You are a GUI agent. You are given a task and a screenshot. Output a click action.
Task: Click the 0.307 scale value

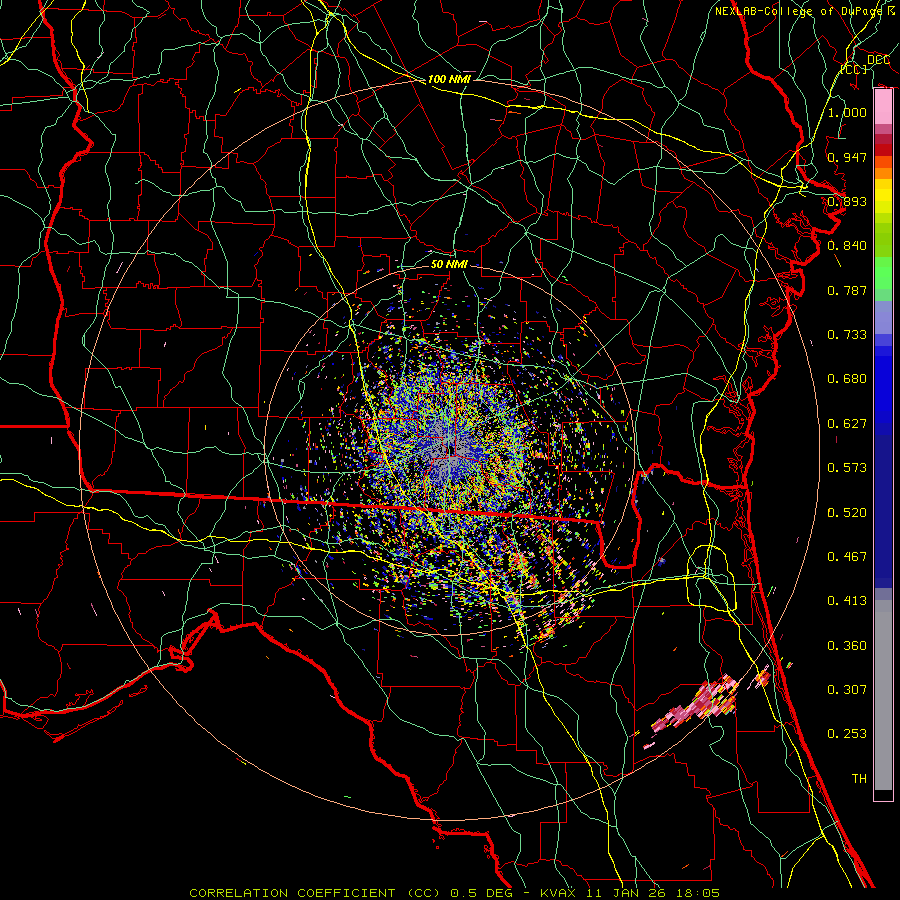[x=847, y=690]
